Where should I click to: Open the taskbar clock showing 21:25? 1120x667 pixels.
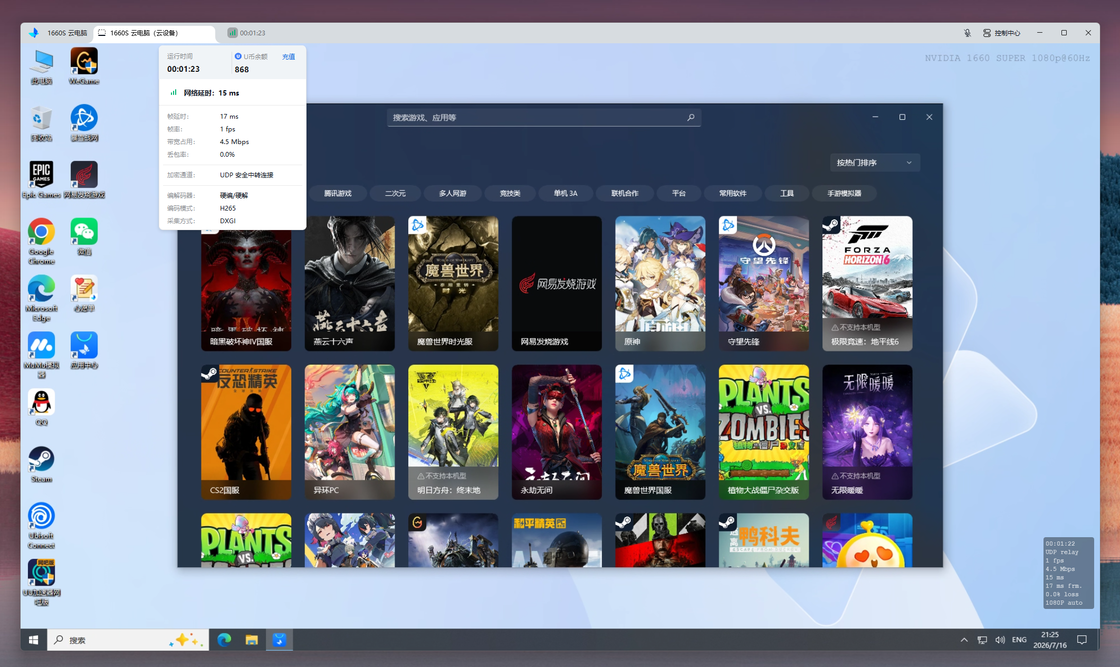1050,640
